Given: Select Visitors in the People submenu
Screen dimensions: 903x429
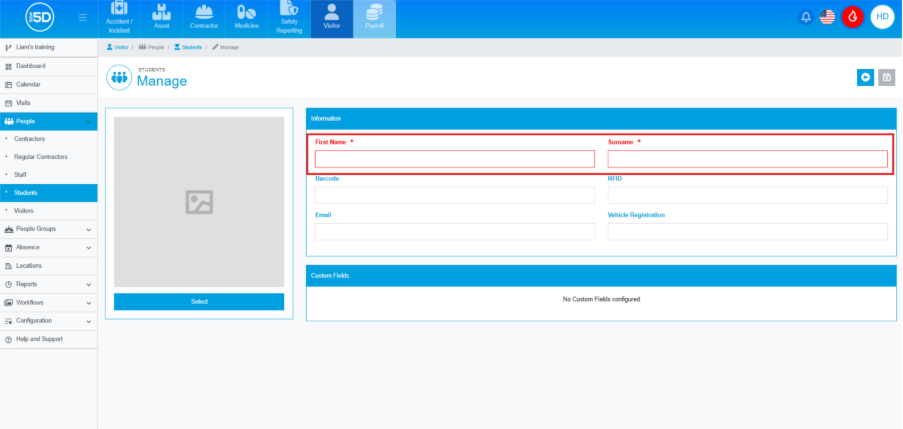Looking at the screenshot, I should (x=24, y=211).
